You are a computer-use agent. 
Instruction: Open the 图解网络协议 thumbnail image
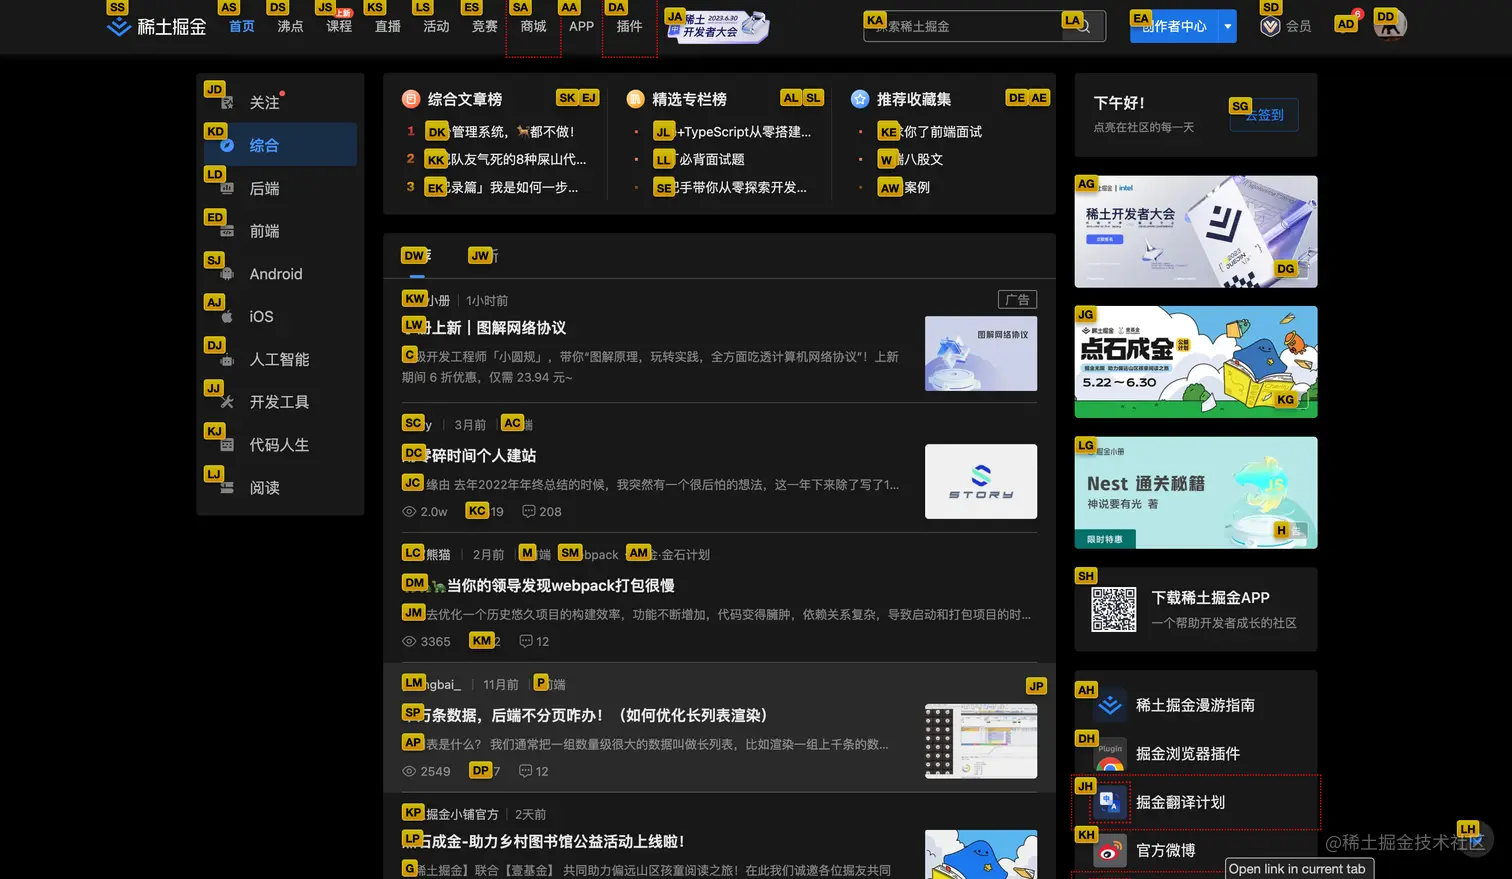click(981, 354)
